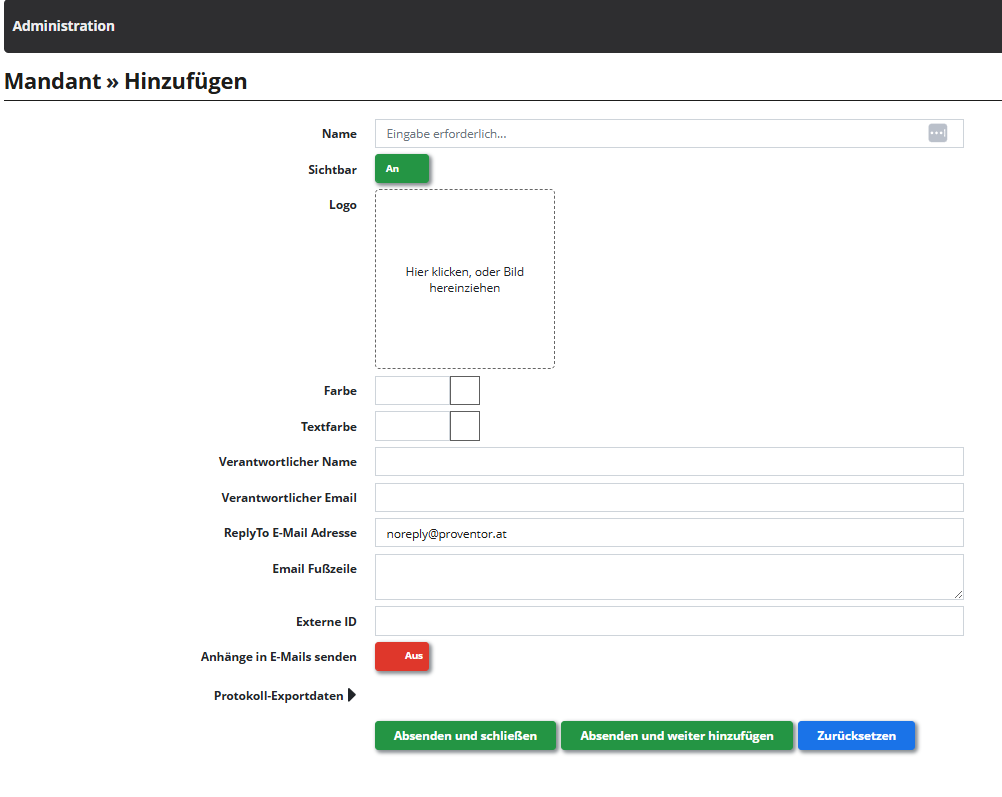1002x797 pixels.
Task: Grab the Email Fußzeile resize handle
Action: [958, 594]
